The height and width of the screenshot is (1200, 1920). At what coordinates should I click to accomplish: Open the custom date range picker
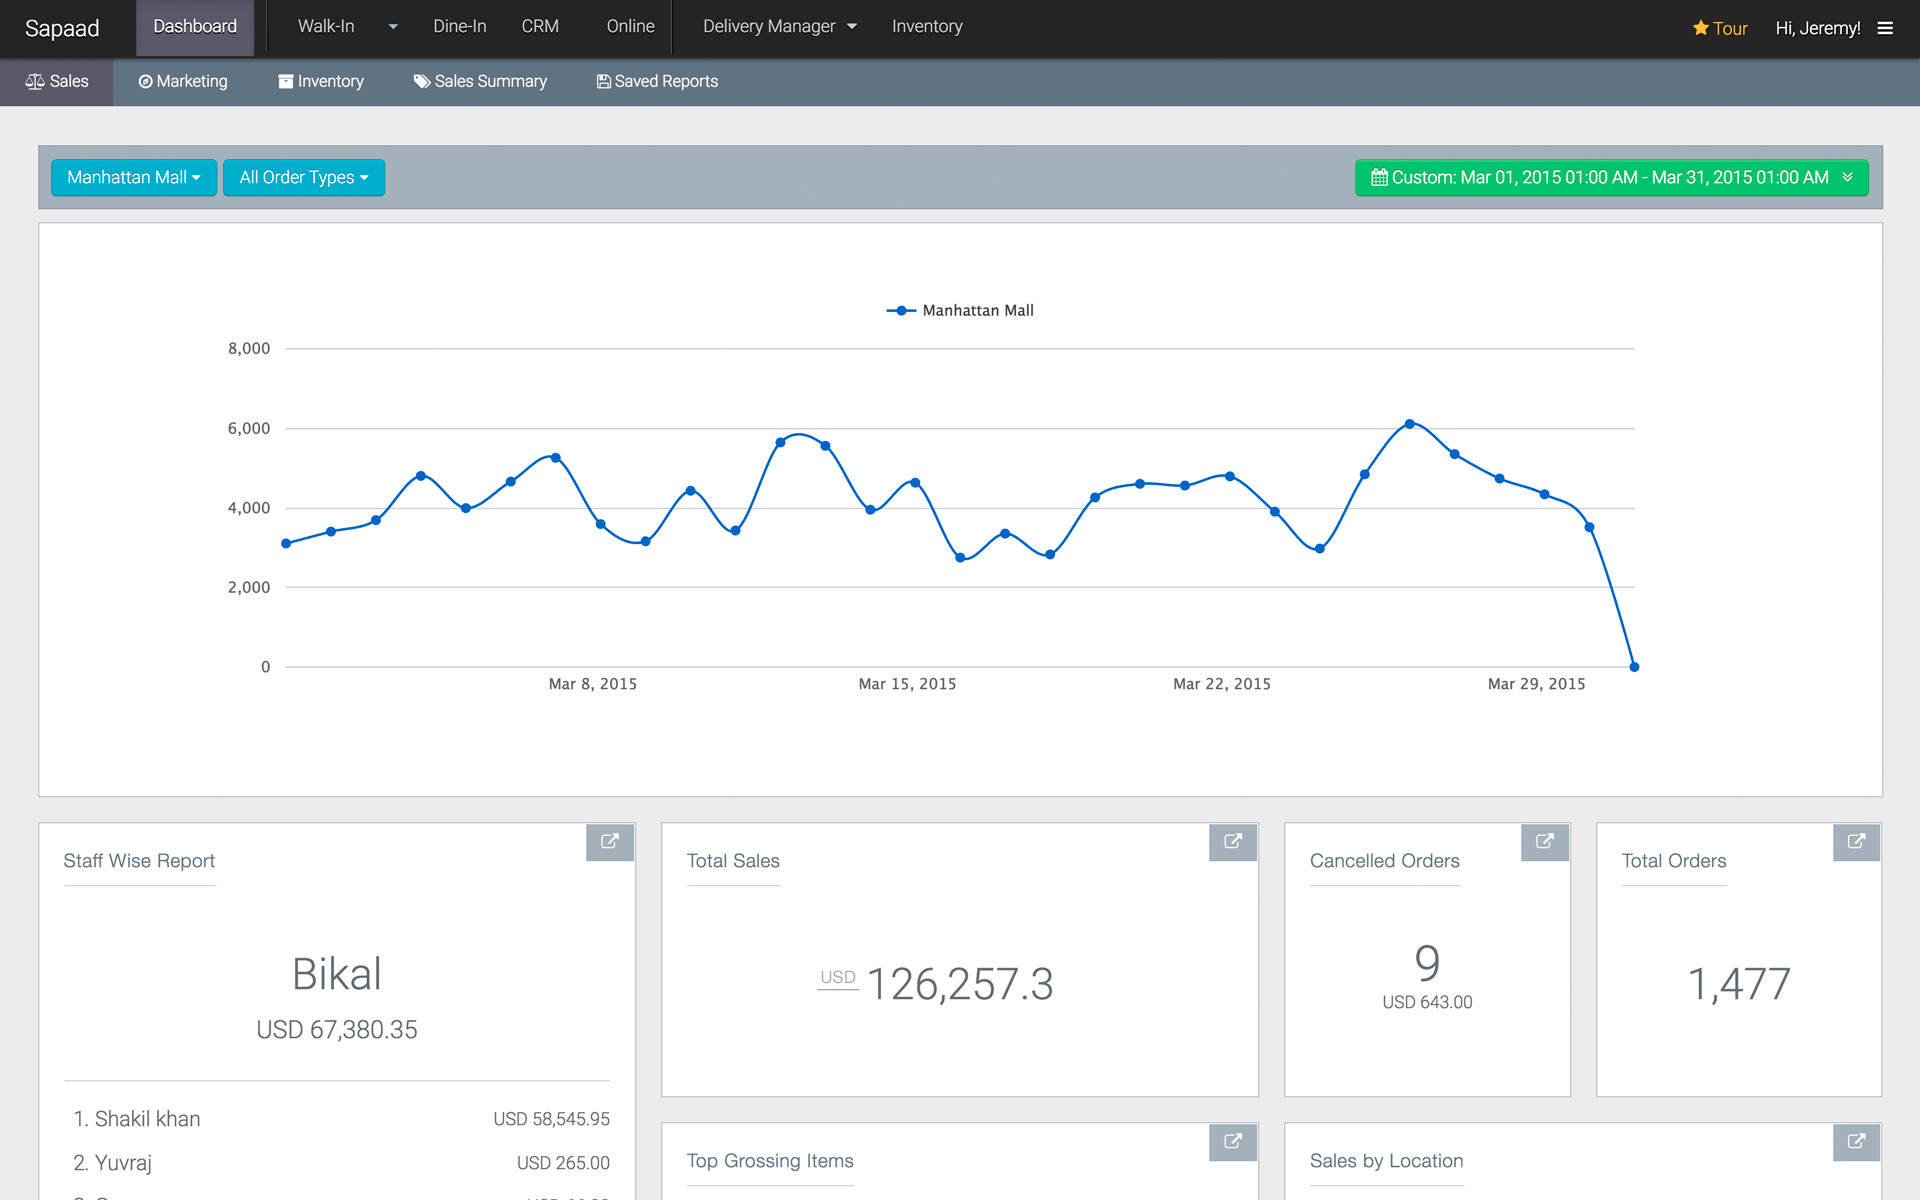[1608, 177]
